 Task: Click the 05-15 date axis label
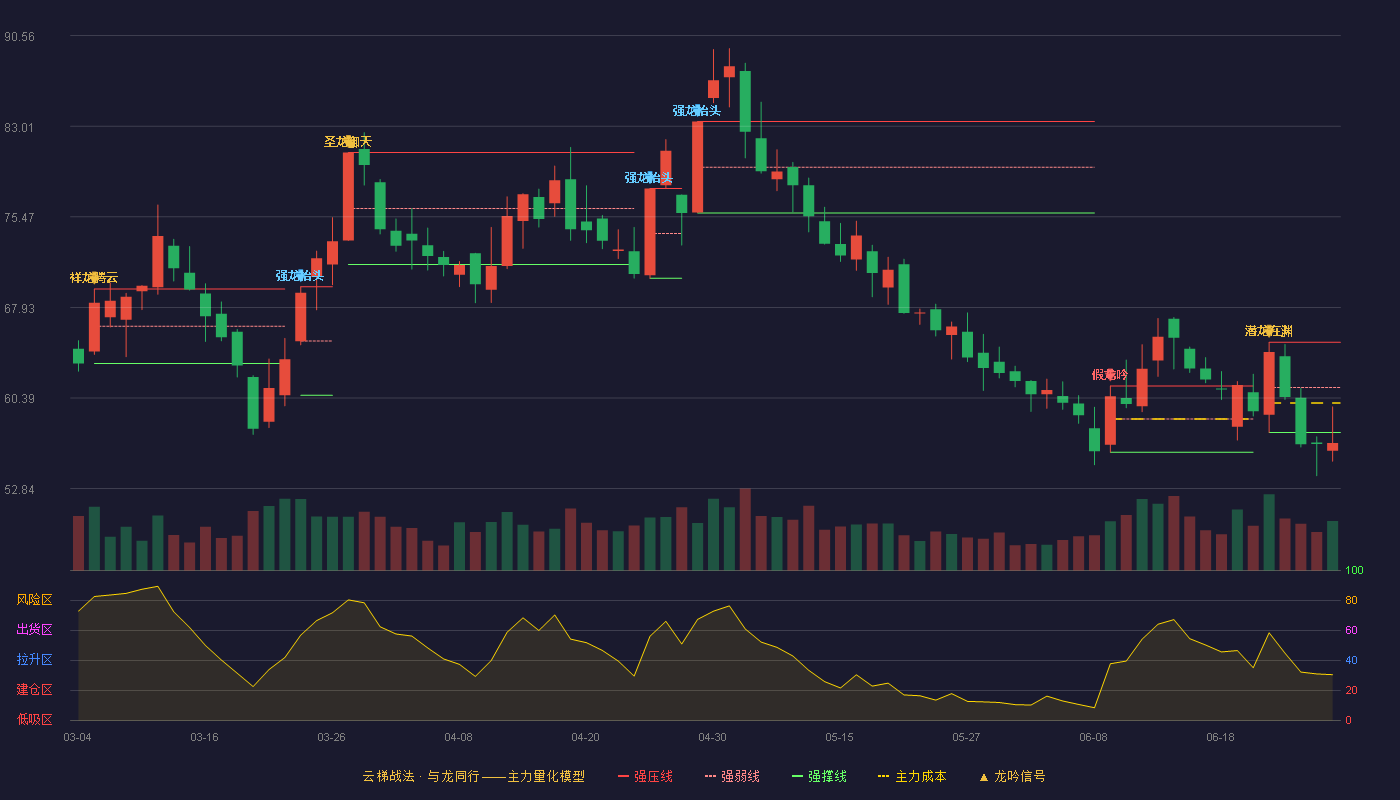click(x=839, y=737)
